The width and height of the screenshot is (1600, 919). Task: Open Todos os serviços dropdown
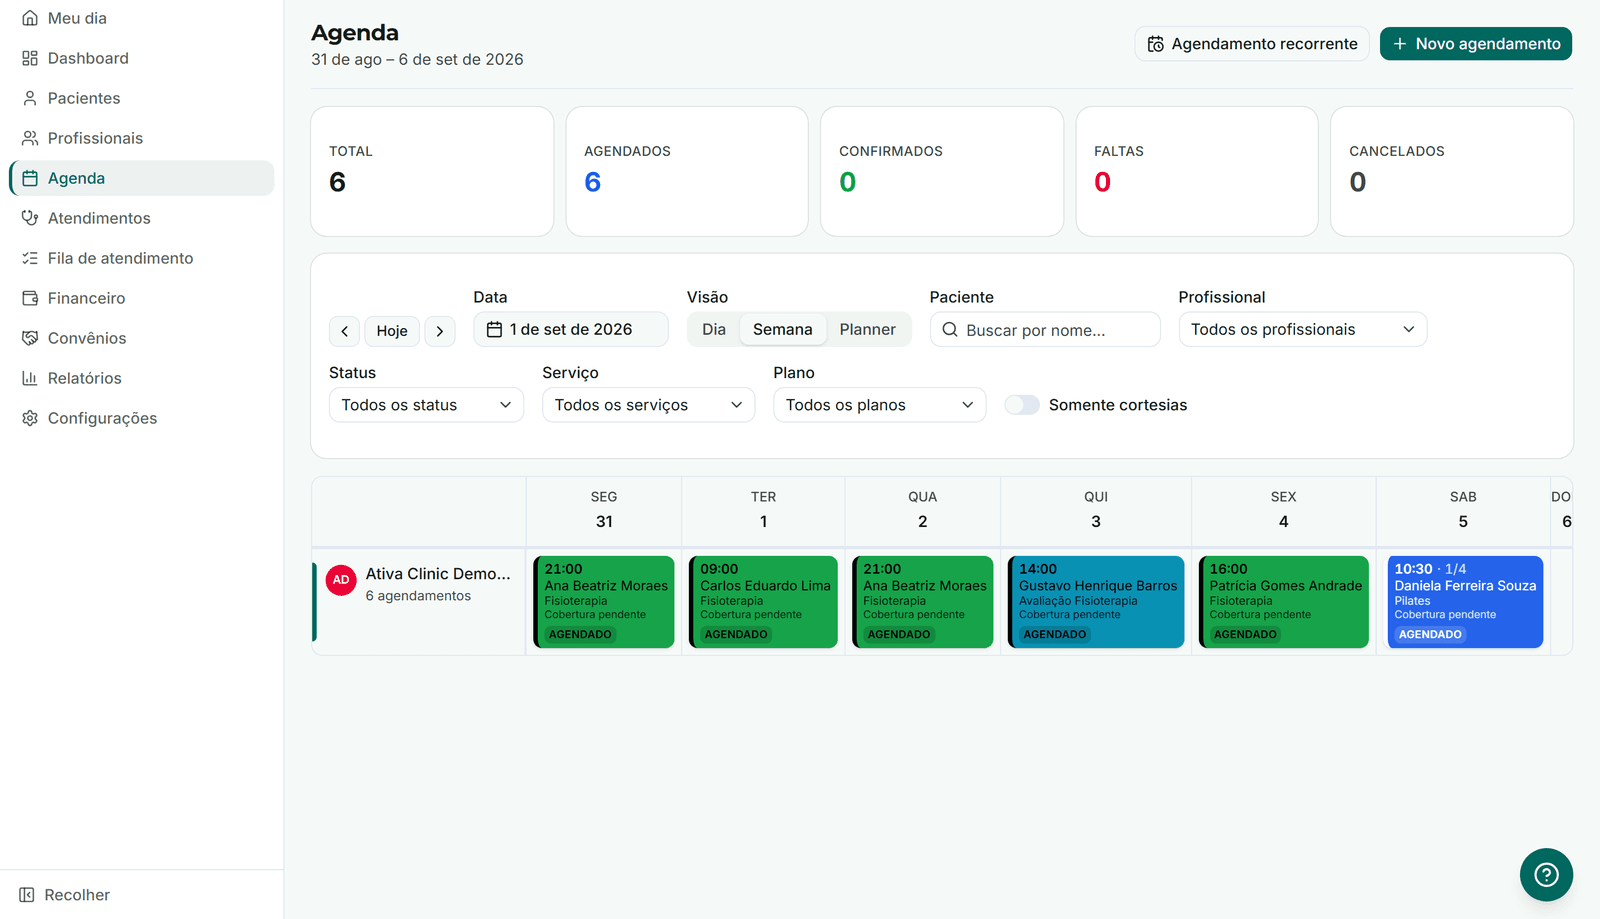click(648, 405)
